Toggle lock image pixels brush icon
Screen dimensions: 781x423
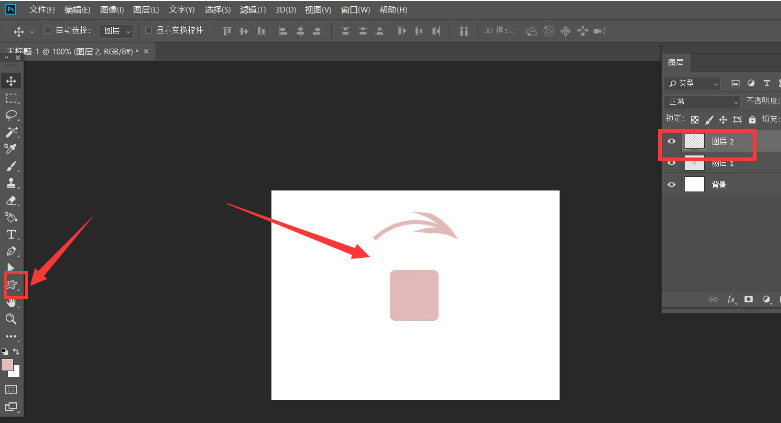pos(709,120)
